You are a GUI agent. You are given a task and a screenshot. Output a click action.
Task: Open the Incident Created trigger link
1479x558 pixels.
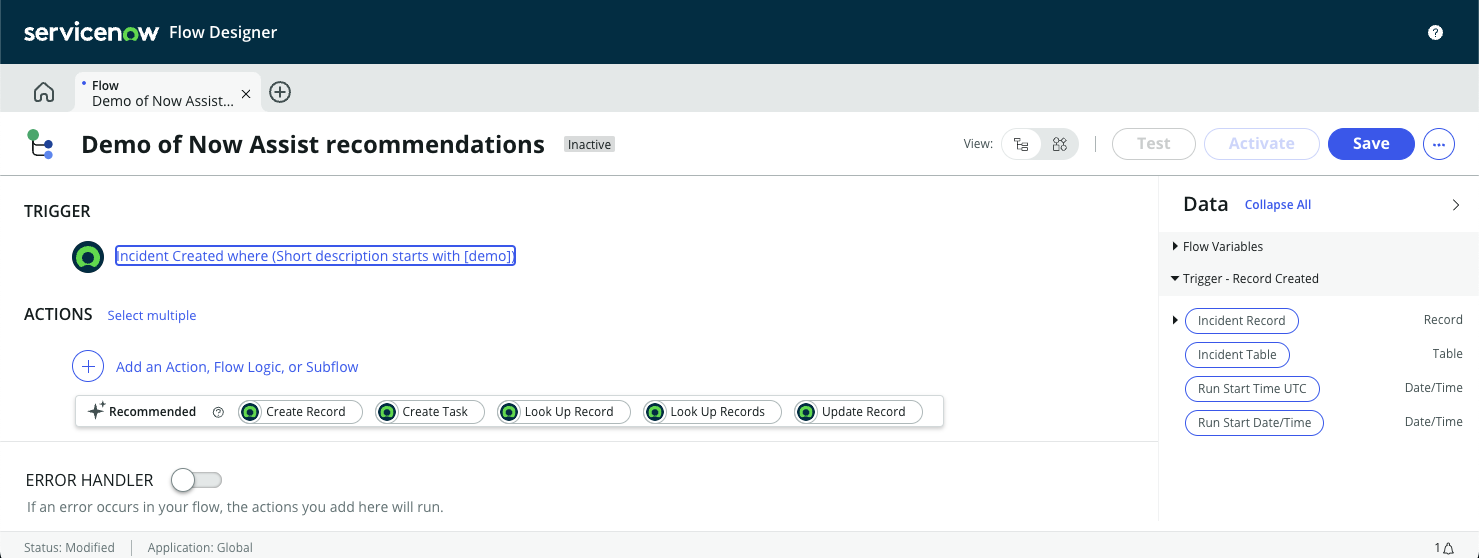click(x=315, y=256)
